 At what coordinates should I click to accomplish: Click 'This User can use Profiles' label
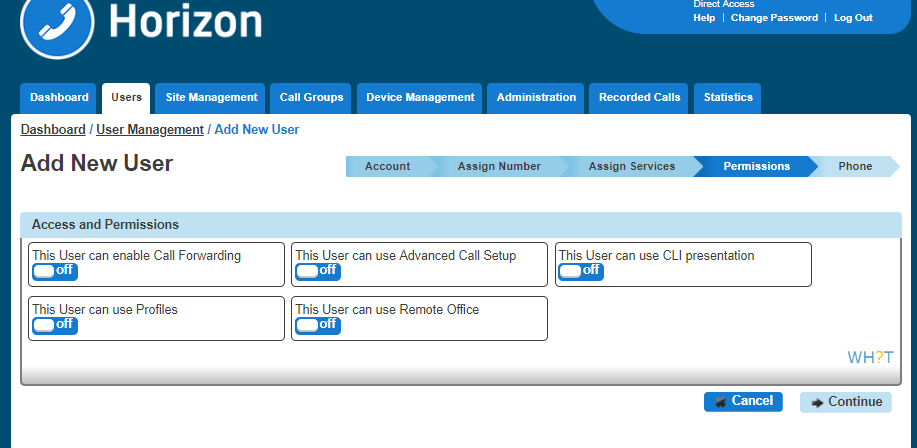(x=105, y=309)
